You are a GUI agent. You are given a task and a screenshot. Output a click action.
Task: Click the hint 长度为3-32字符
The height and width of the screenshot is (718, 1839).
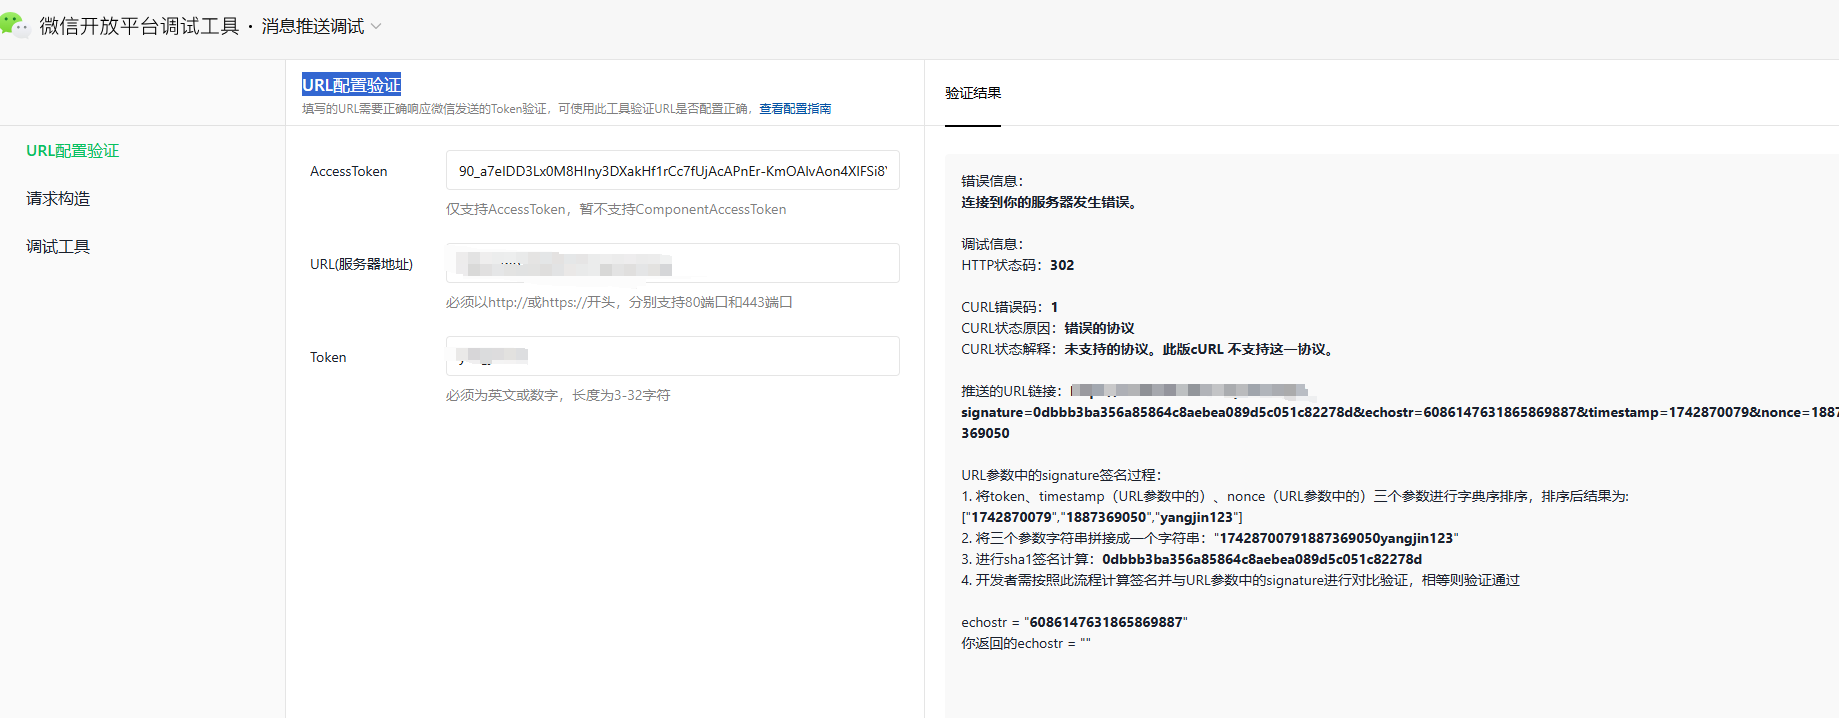pyautogui.click(x=558, y=396)
